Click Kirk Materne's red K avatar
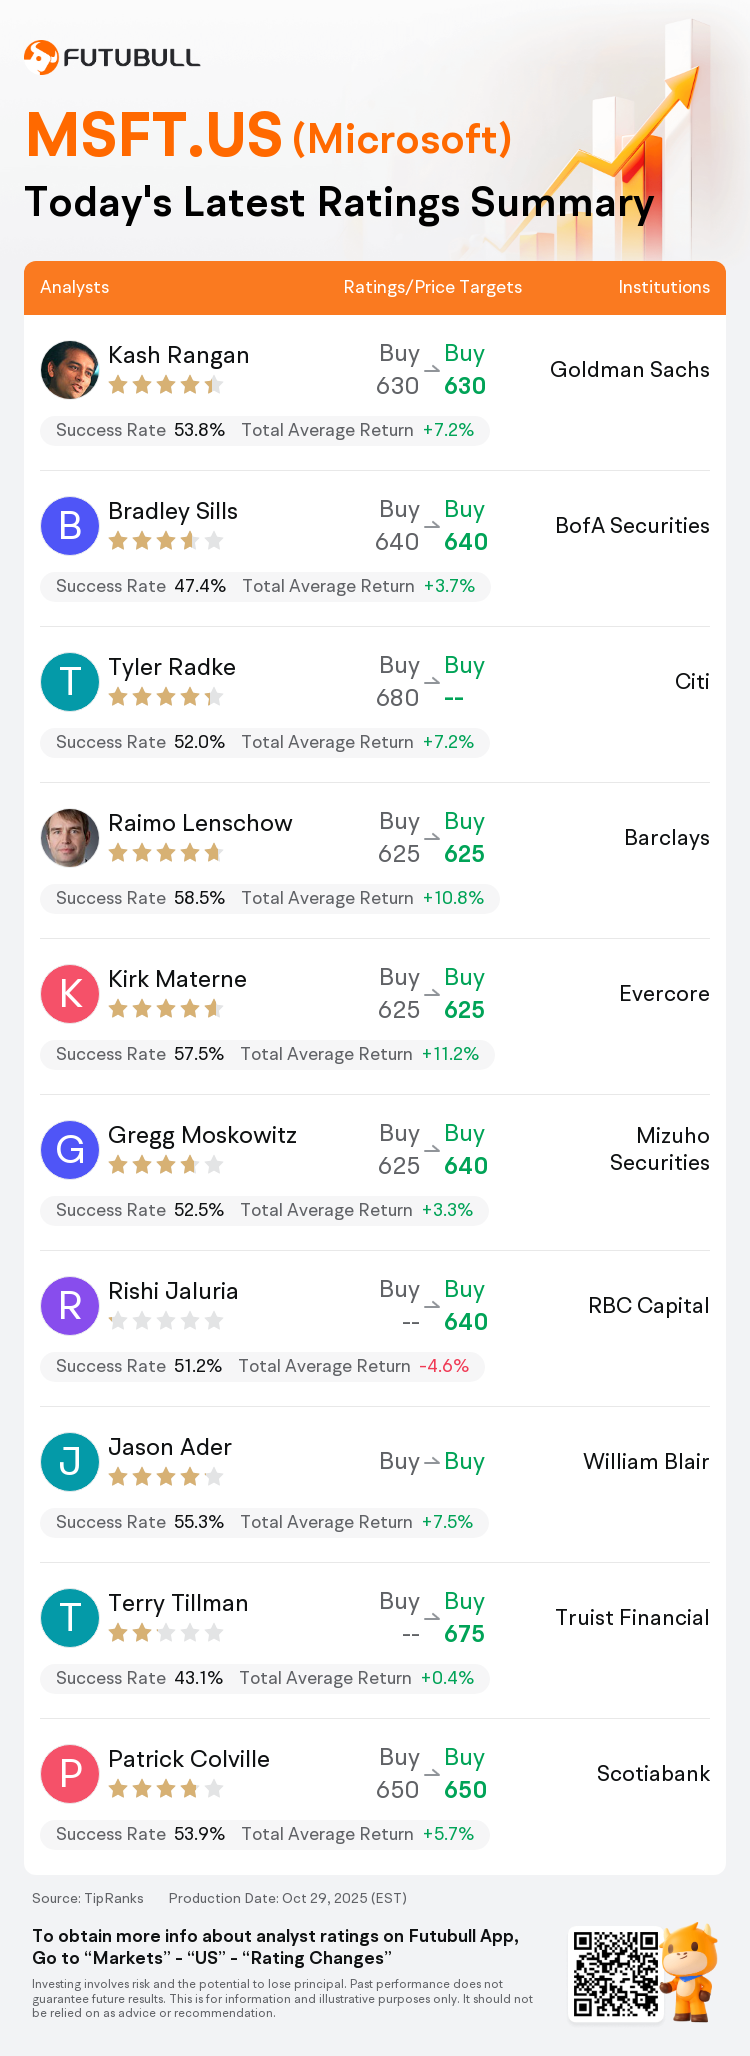Image resolution: width=750 pixels, height=2056 pixels. (70, 994)
